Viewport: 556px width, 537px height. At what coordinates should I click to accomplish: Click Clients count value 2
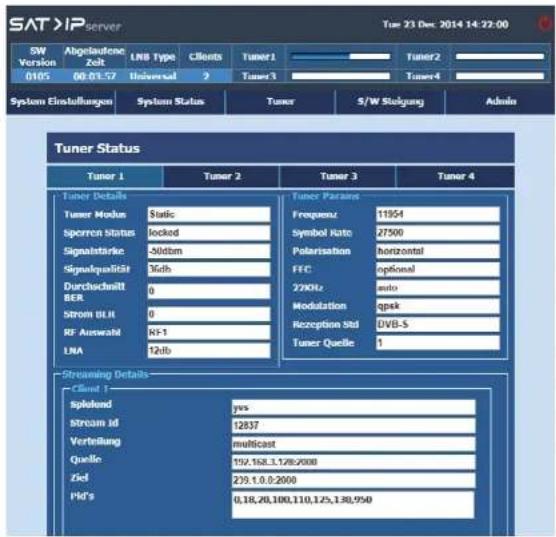coord(206,76)
